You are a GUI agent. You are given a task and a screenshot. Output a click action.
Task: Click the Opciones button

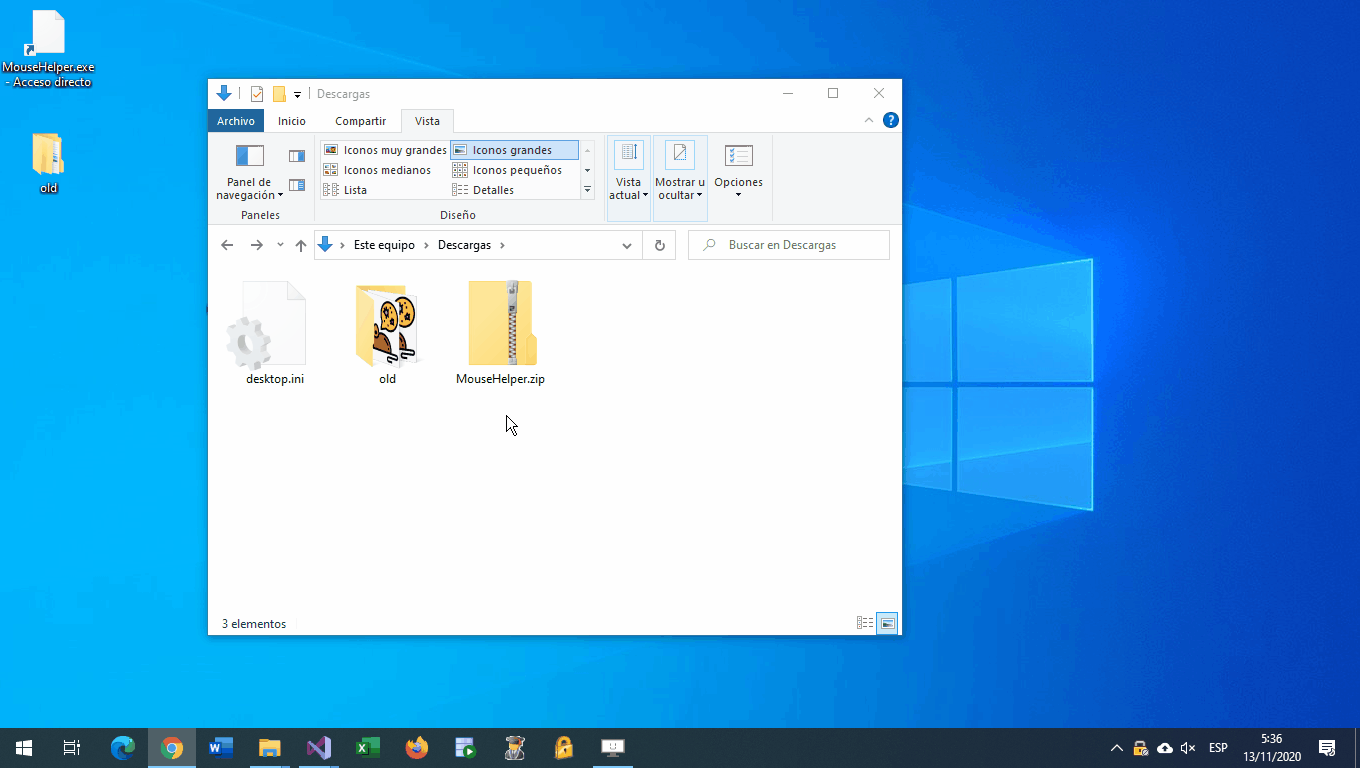pos(738,170)
